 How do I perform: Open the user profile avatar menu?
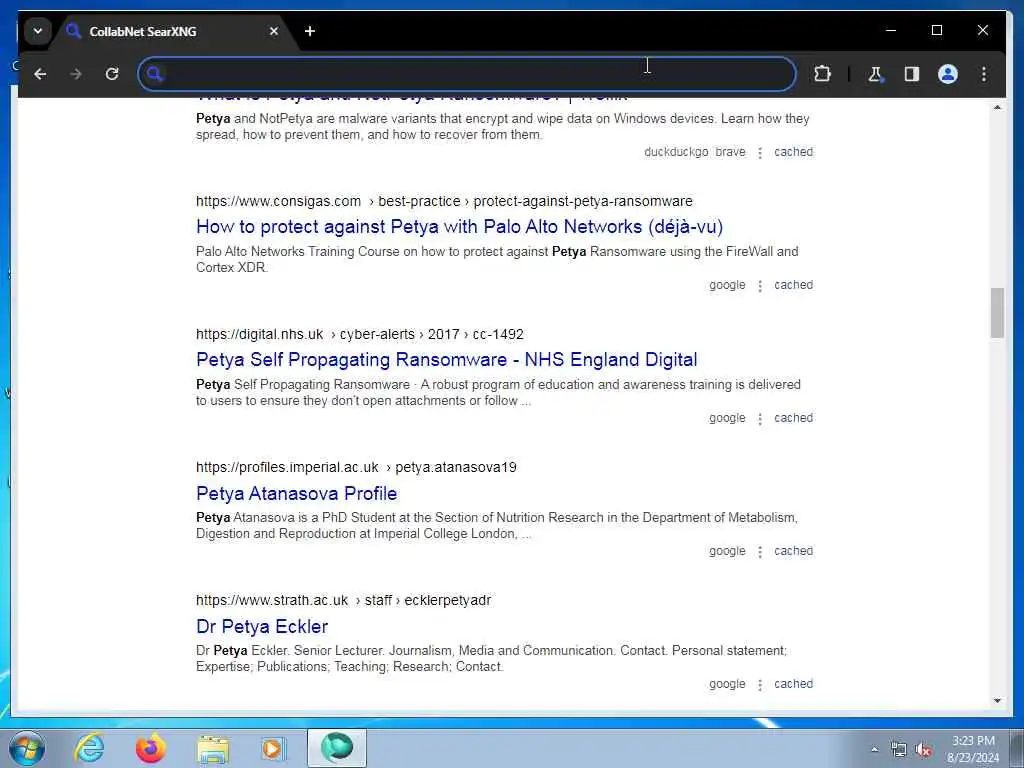point(948,74)
